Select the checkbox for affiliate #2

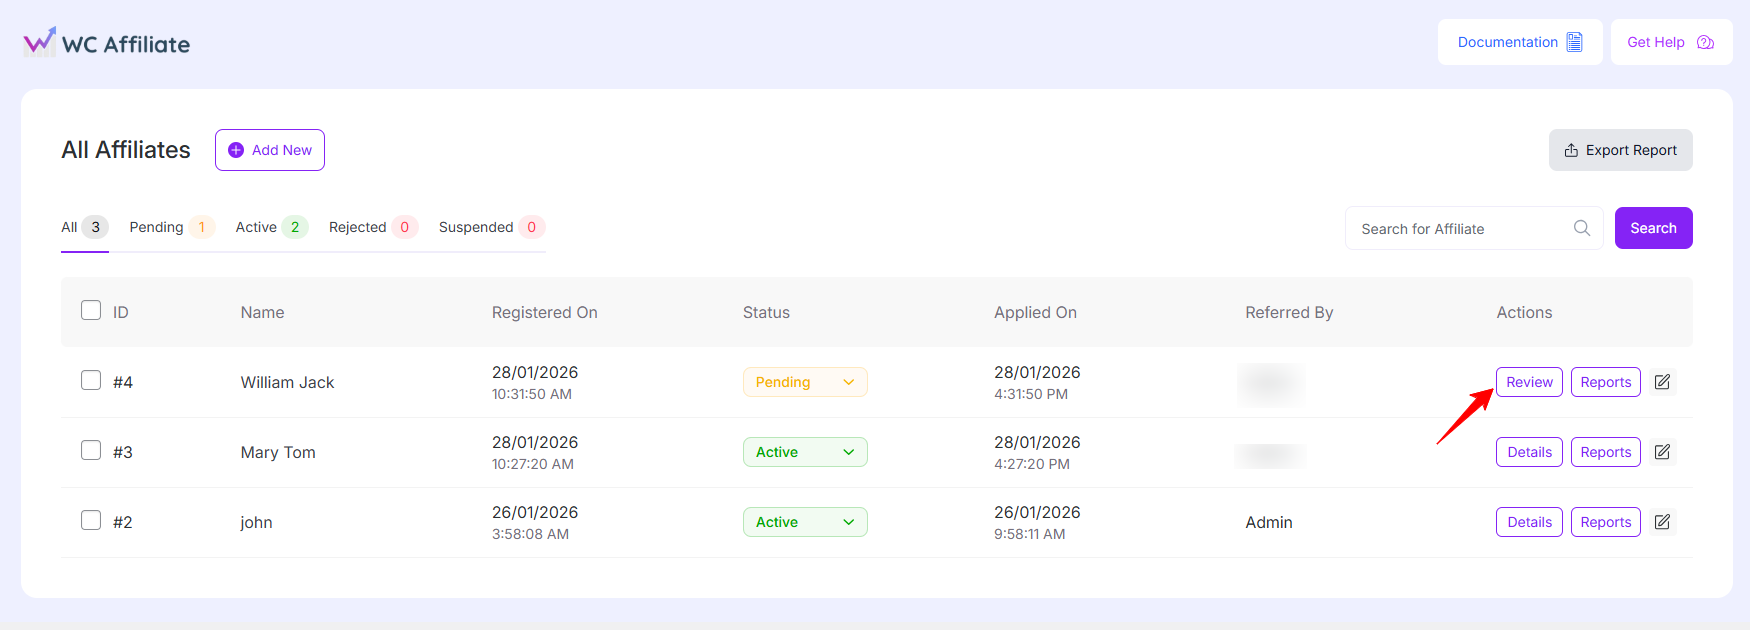pyautogui.click(x=91, y=520)
